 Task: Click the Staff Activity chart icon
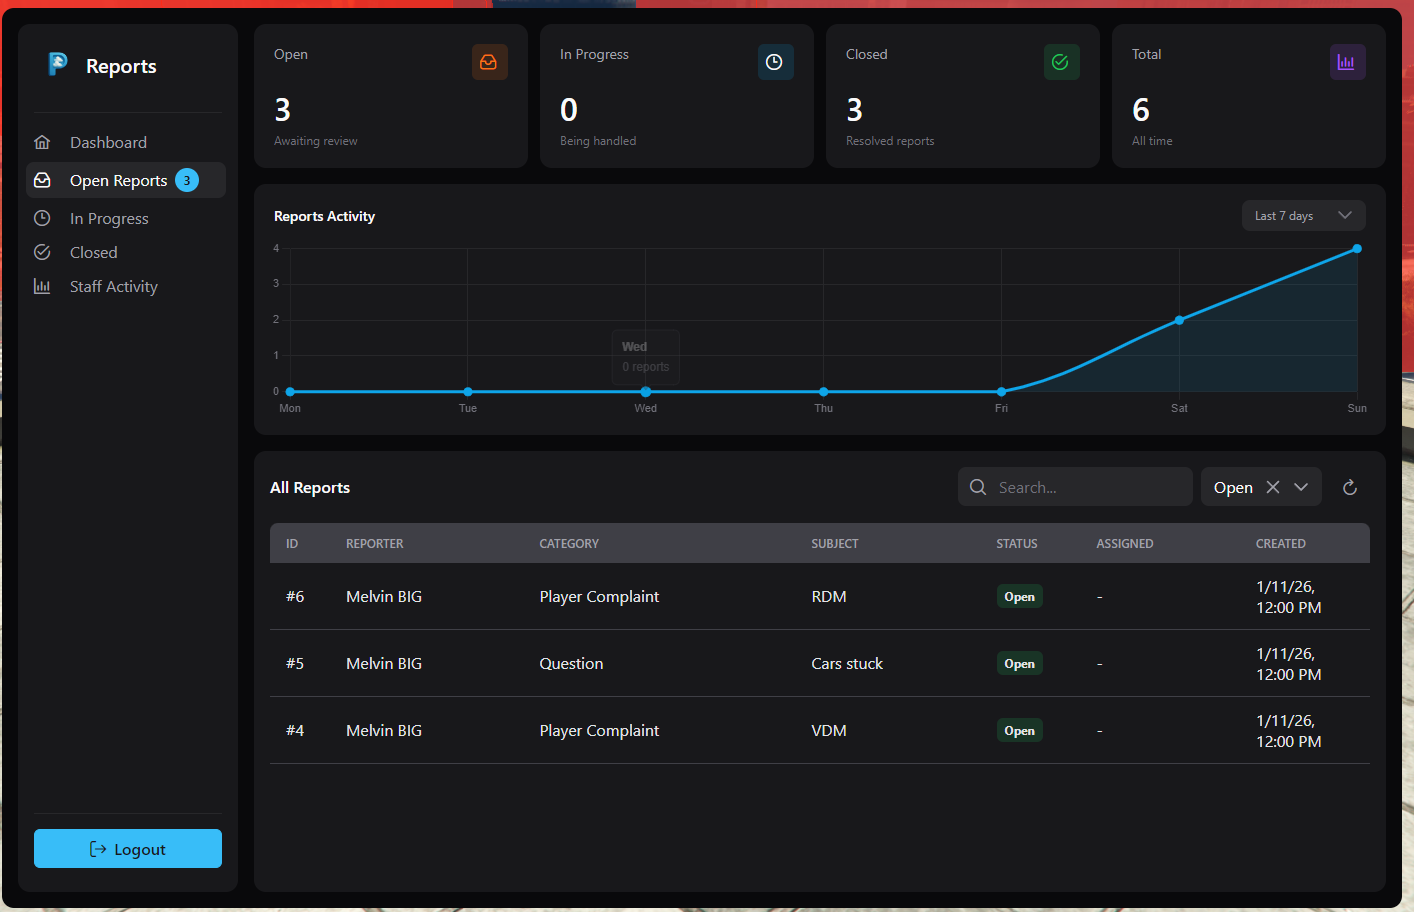42,286
